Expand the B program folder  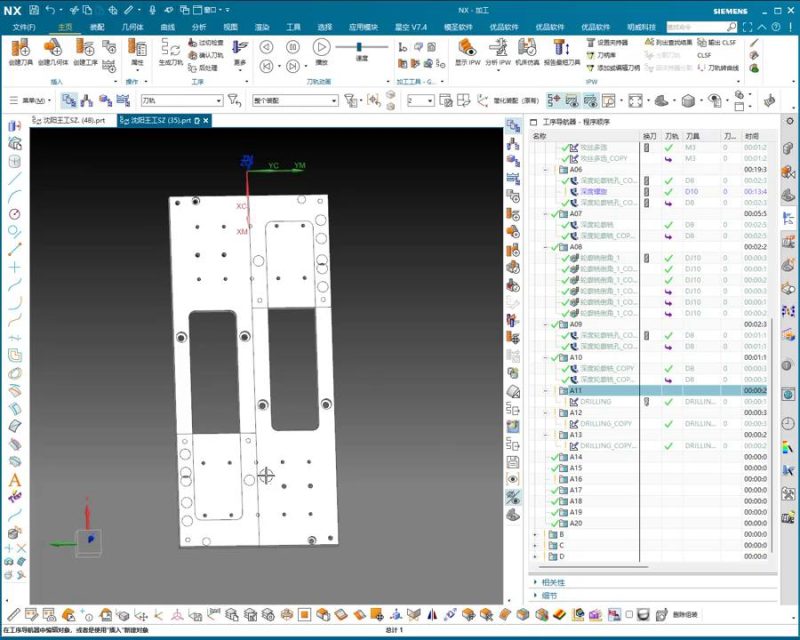[x=536, y=534]
